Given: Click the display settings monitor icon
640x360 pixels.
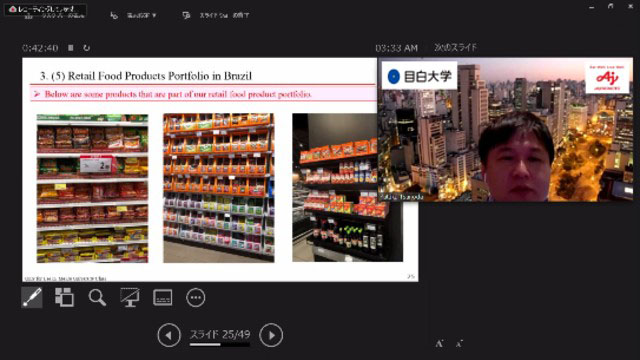Looking at the screenshot, I should tap(114, 16).
